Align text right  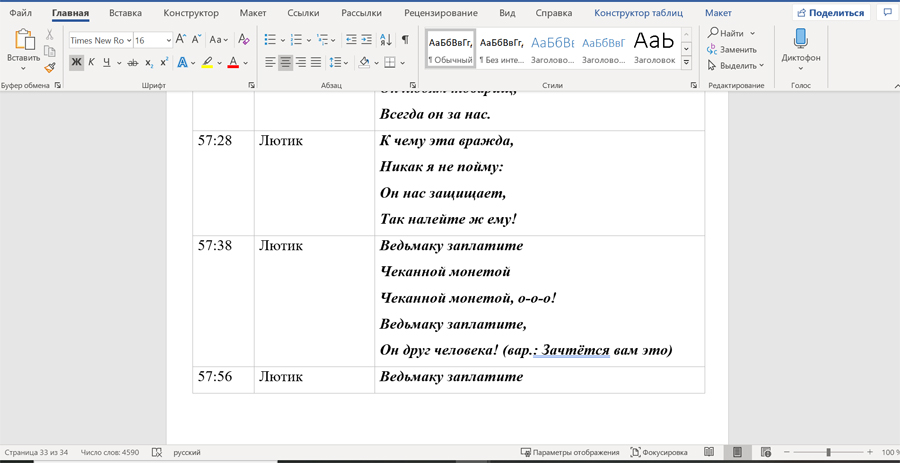tap(301, 63)
